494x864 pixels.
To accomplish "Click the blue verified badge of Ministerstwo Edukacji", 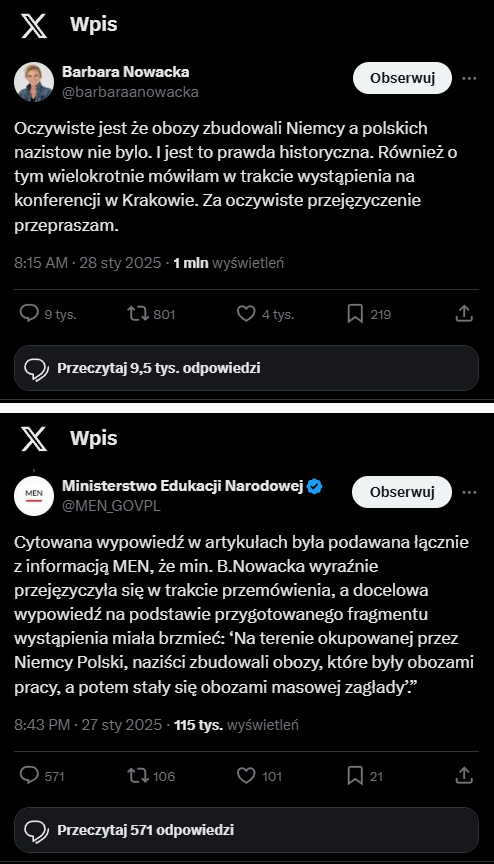I will 315,486.
